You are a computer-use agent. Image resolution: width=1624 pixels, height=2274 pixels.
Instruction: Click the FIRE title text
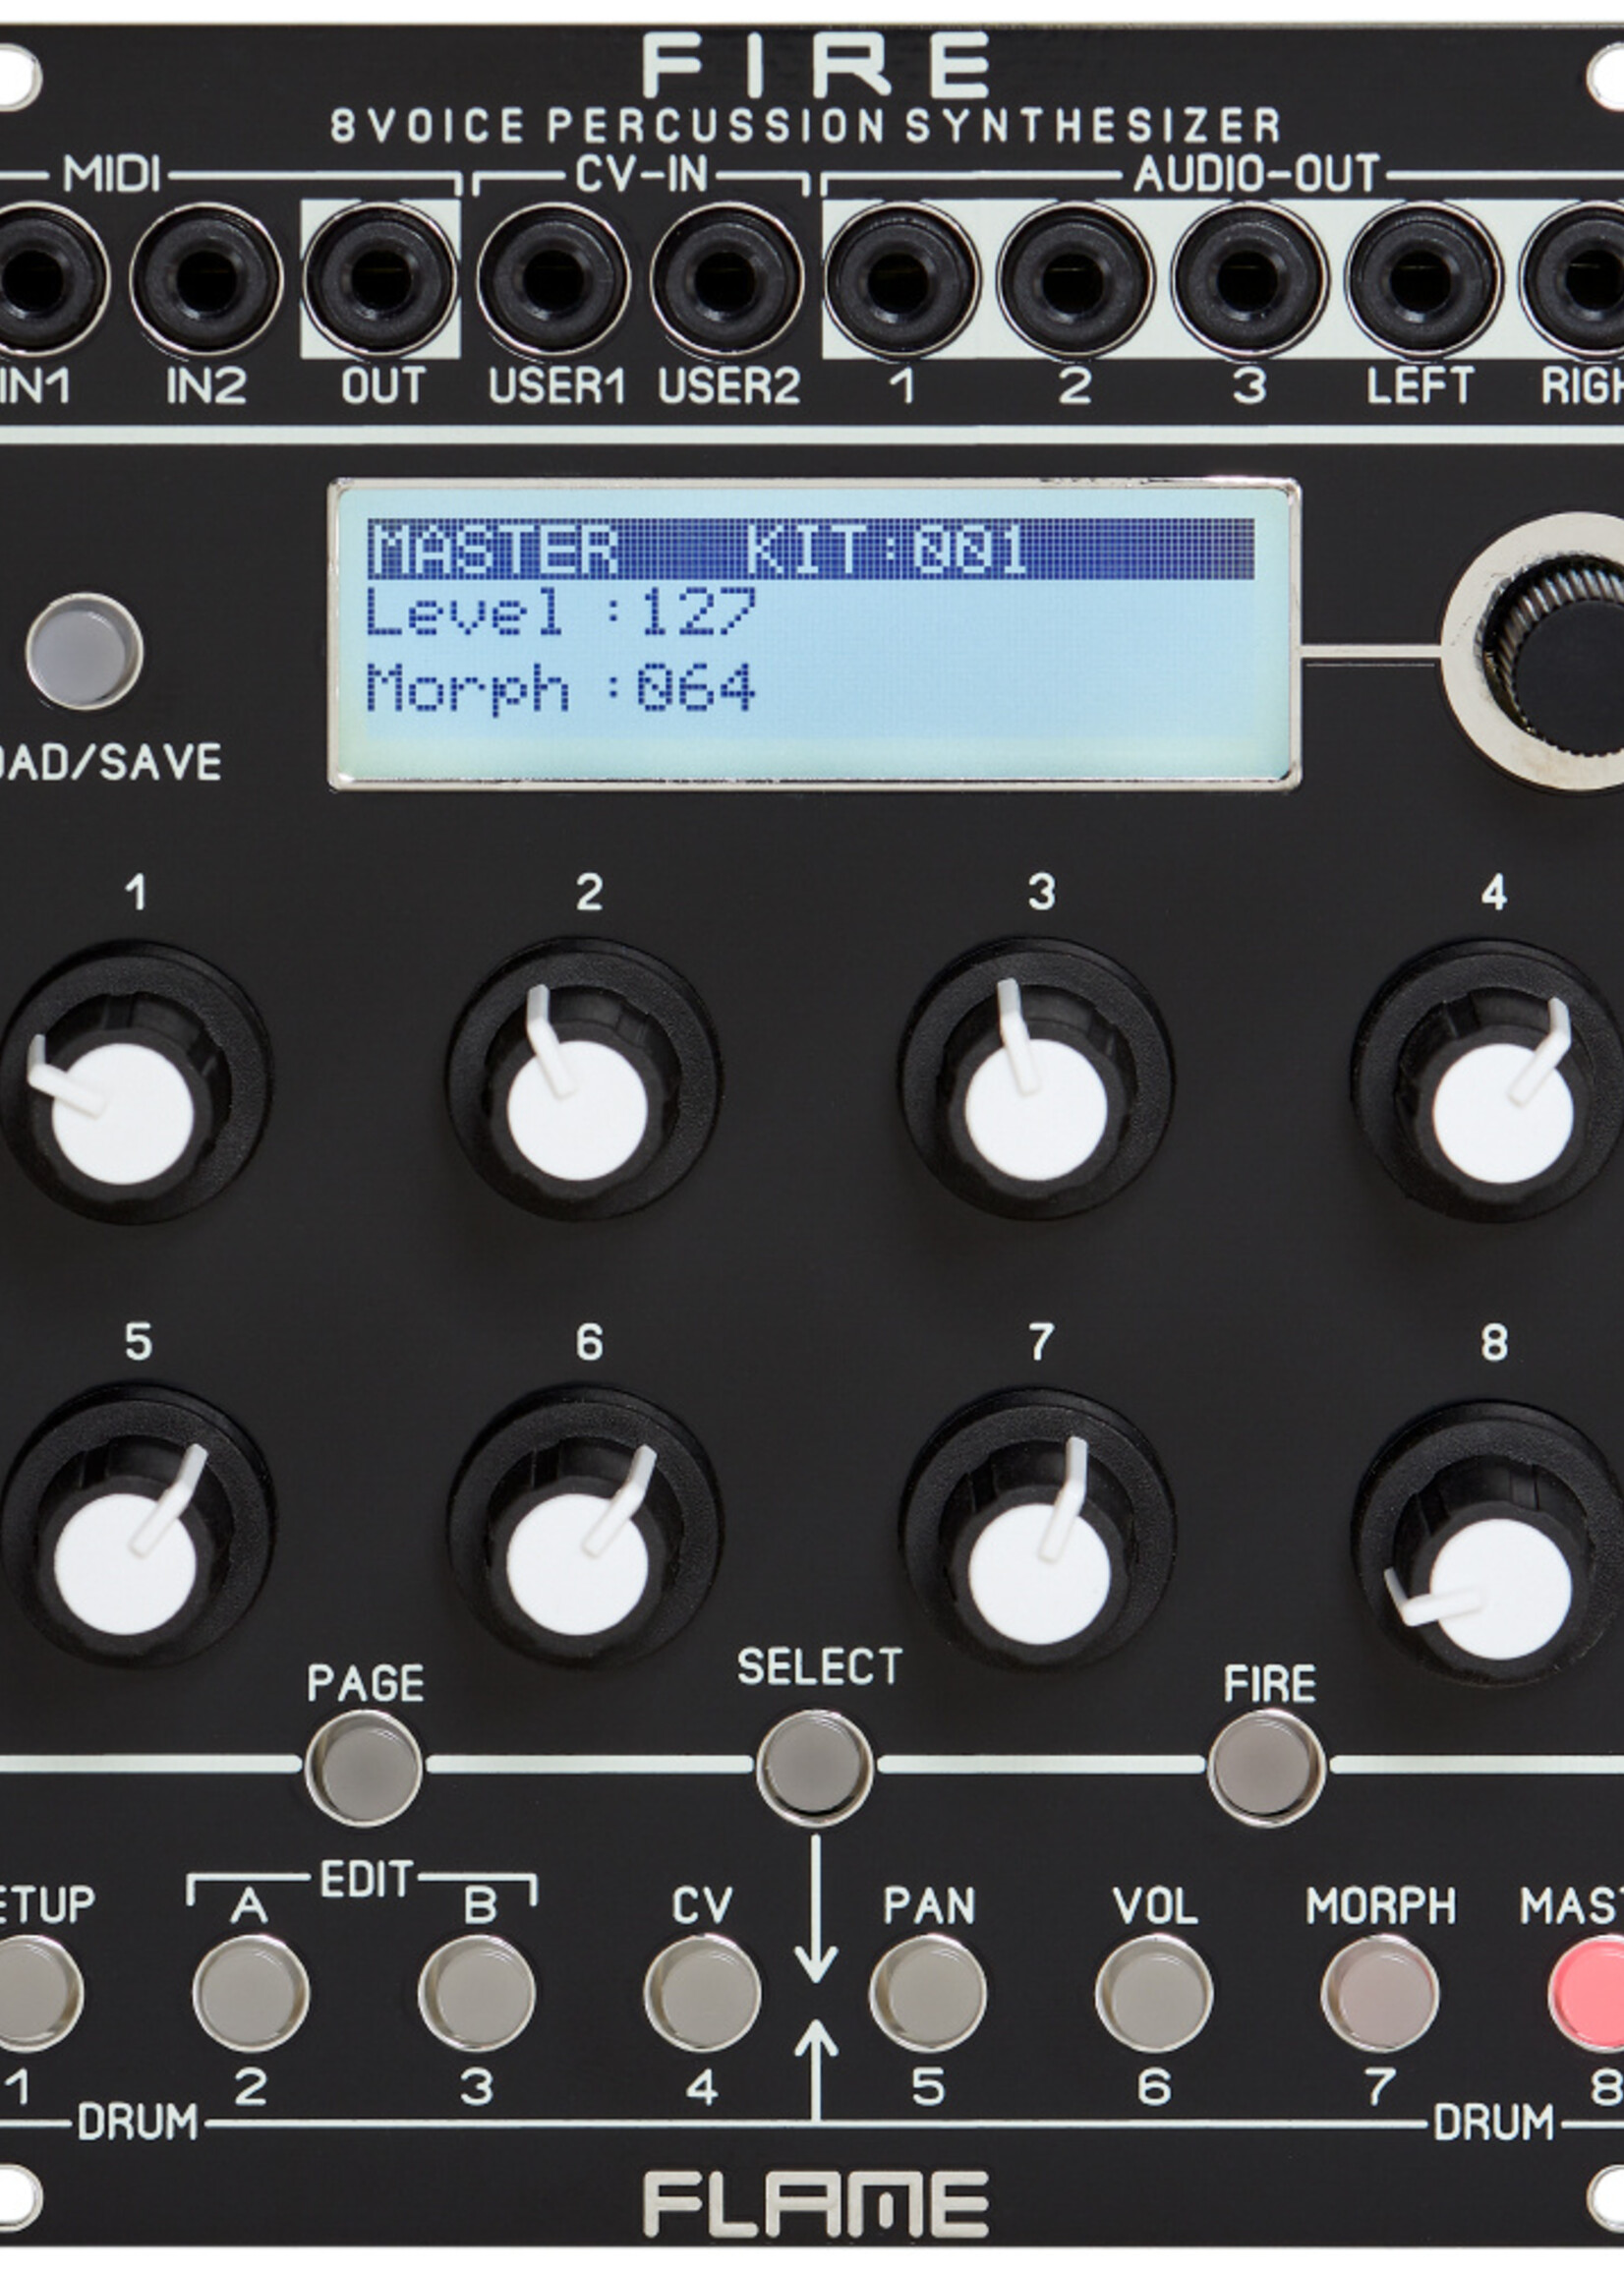pyautogui.click(x=817, y=65)
